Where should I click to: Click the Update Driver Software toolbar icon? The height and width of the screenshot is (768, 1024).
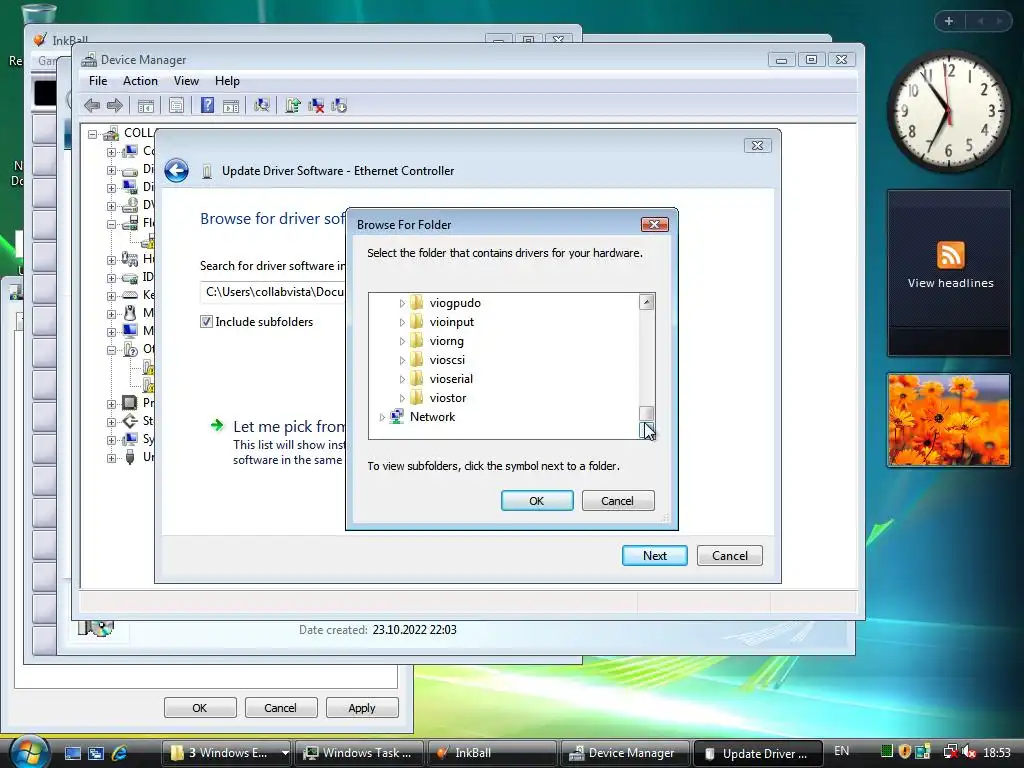tap(293, 105)
